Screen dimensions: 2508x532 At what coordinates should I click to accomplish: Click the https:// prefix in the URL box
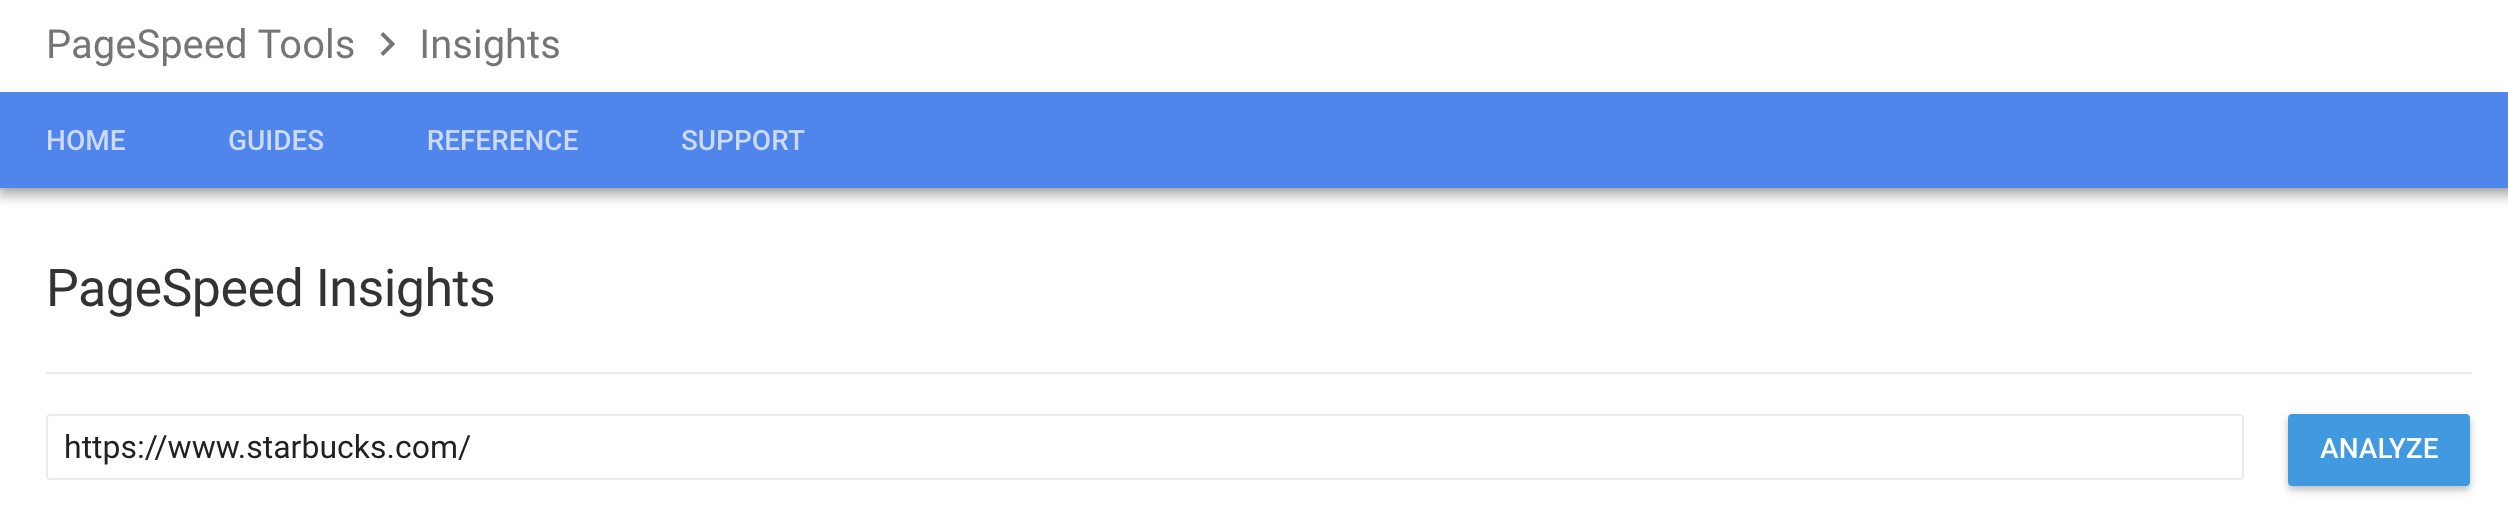(115, 447)
